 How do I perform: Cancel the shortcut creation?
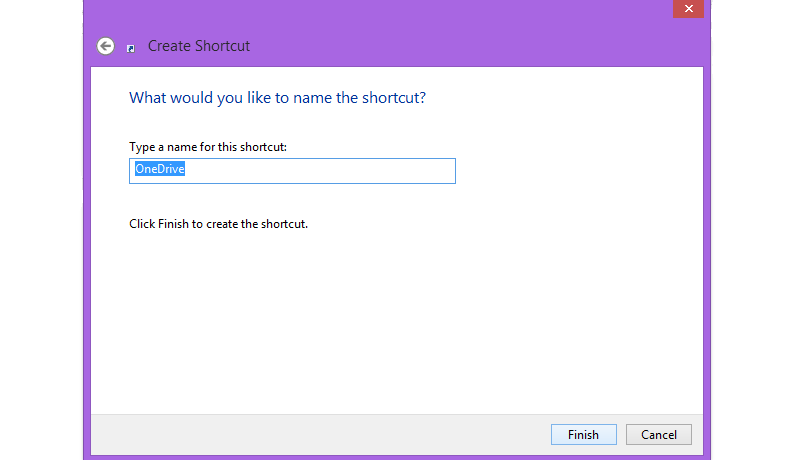(659, 434)
